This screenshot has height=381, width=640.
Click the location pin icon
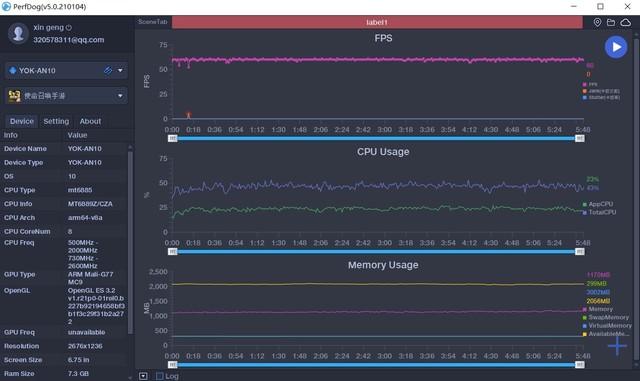pos(597,22)
